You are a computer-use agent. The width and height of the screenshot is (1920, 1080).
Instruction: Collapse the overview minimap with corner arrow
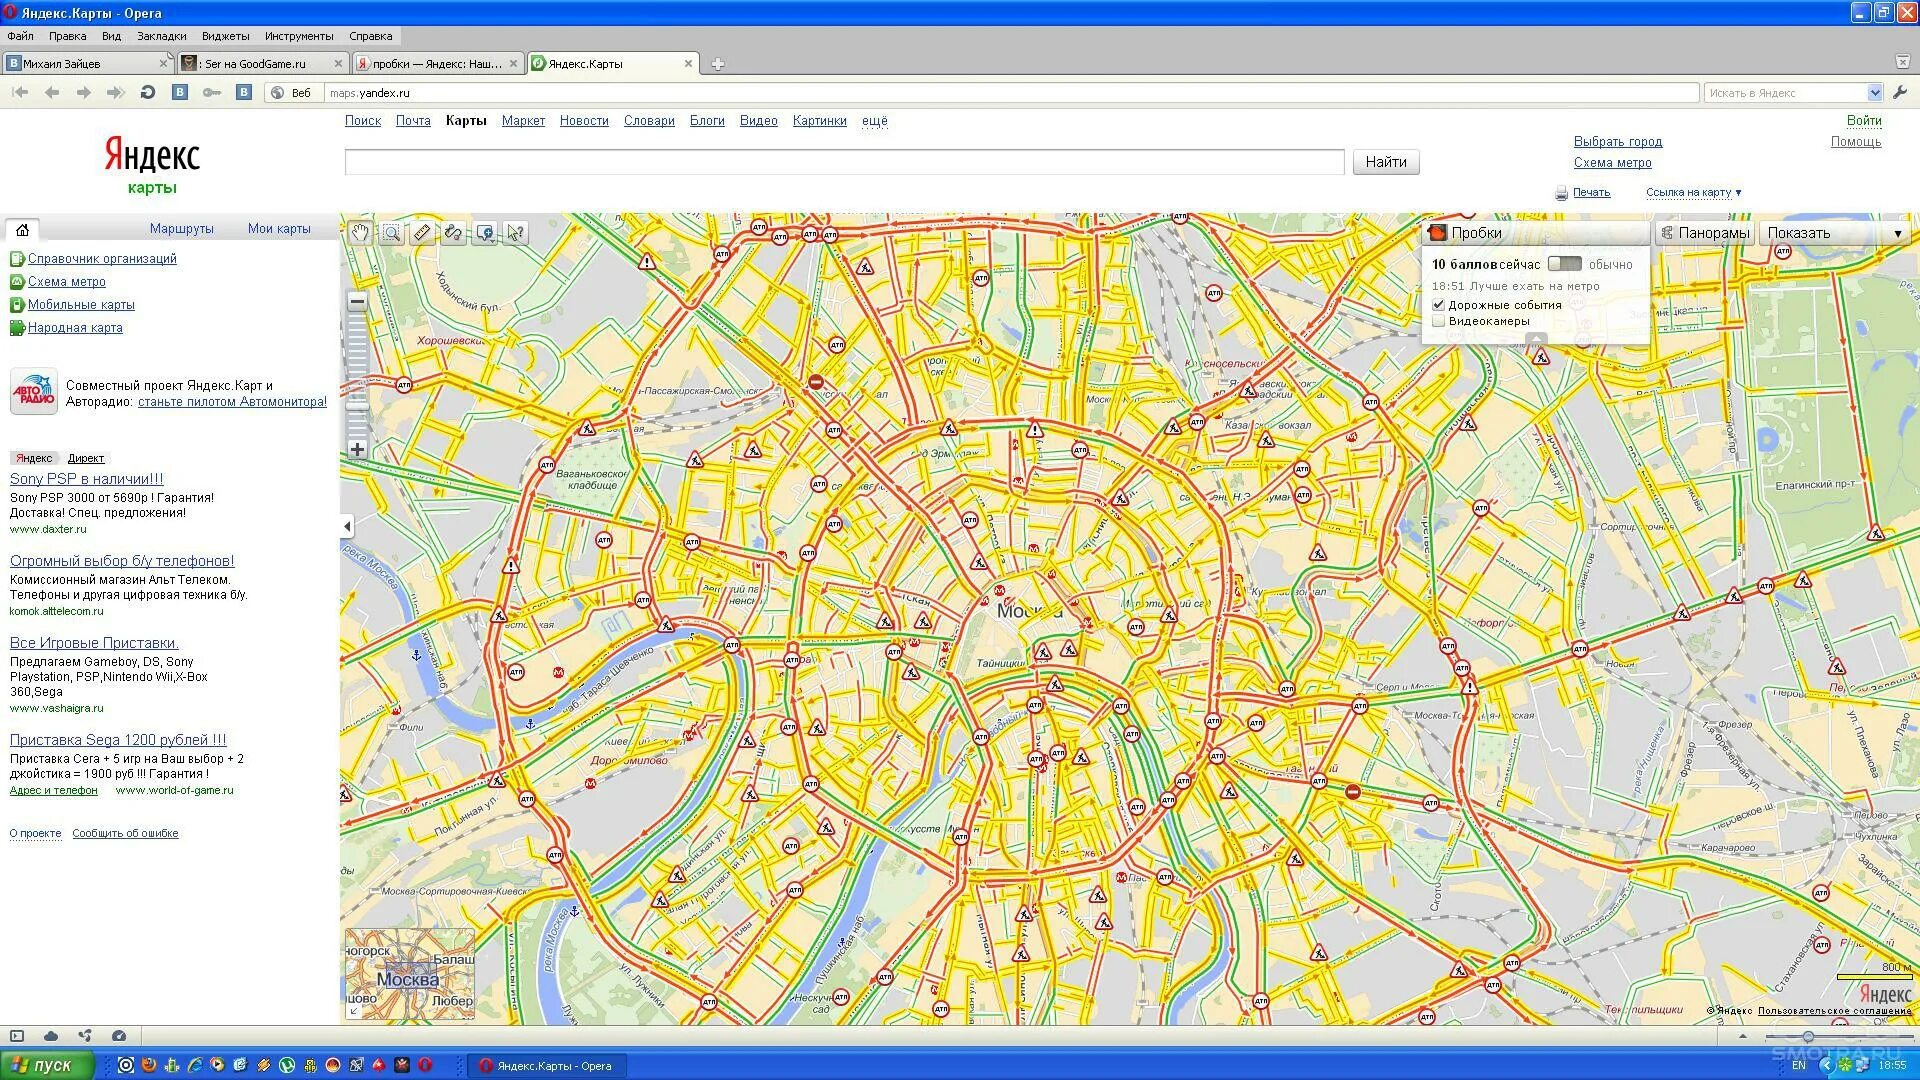(354, 1011)
